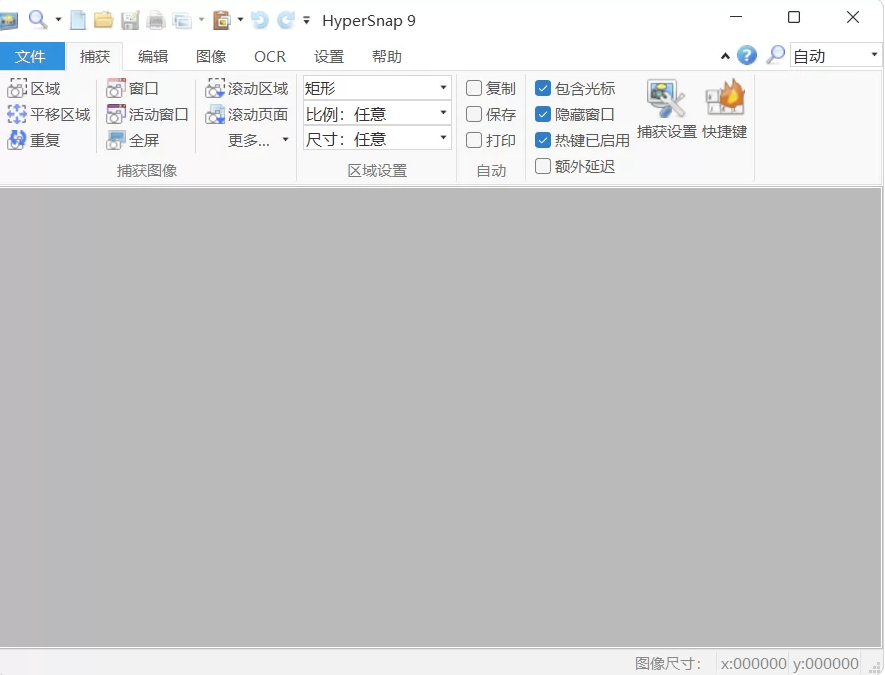The width and height of the screenshot is (885, 675).
Task: Click the Save icon in quick access toolbar
Action: pyautogui.click(x=130, y=19)
